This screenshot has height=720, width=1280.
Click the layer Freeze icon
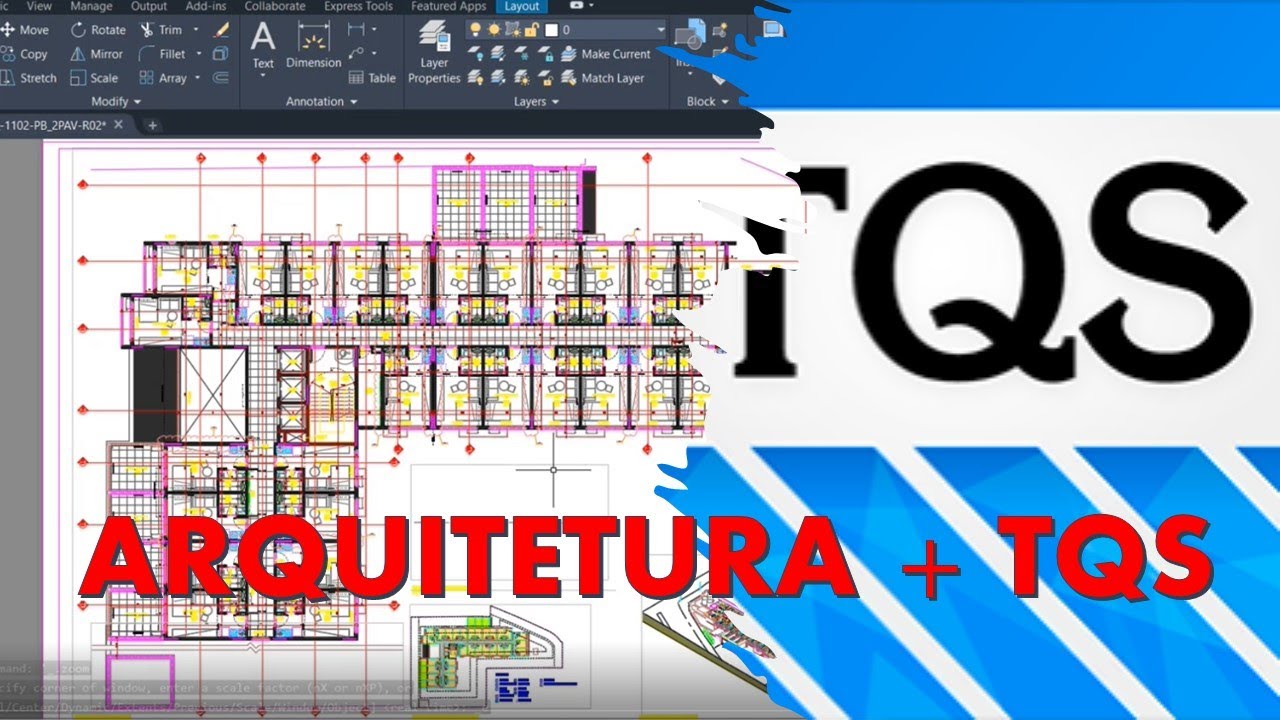click(x=522, y=54)
